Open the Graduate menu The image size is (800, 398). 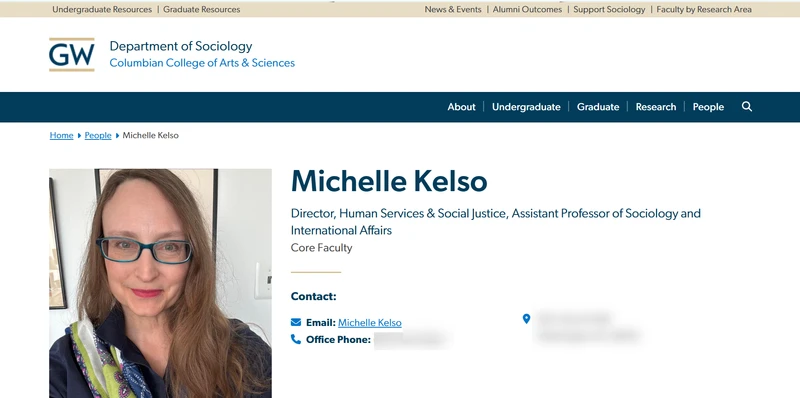click(598, 107)
